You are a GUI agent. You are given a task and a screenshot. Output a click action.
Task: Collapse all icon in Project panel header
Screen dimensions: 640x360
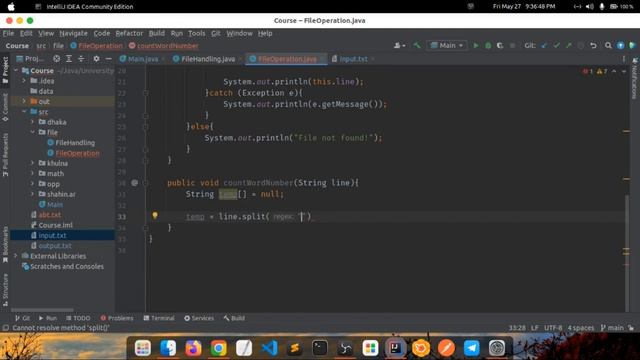(81, 59)
